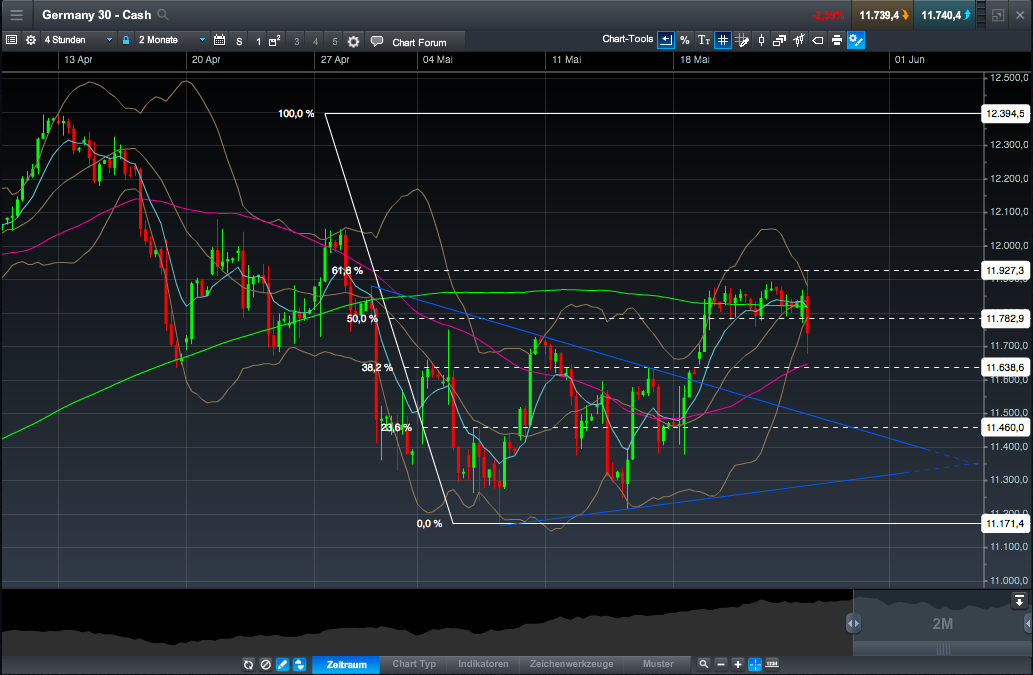Viewport: 1033px width, 675px height.
Task: Click the magnifier zoom icon at bottom
Action: pos(704,664)
